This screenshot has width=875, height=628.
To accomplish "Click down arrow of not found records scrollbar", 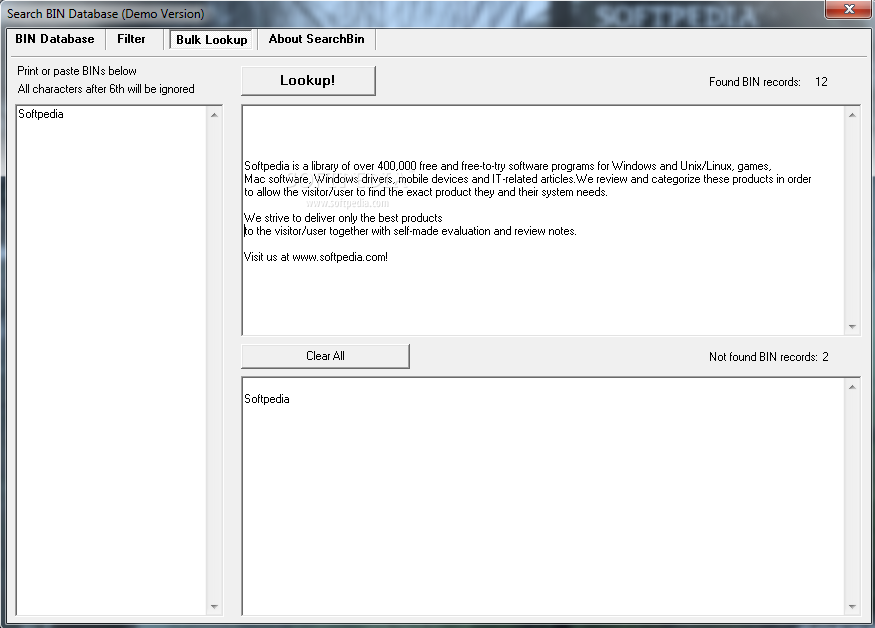I will (852, 606).
